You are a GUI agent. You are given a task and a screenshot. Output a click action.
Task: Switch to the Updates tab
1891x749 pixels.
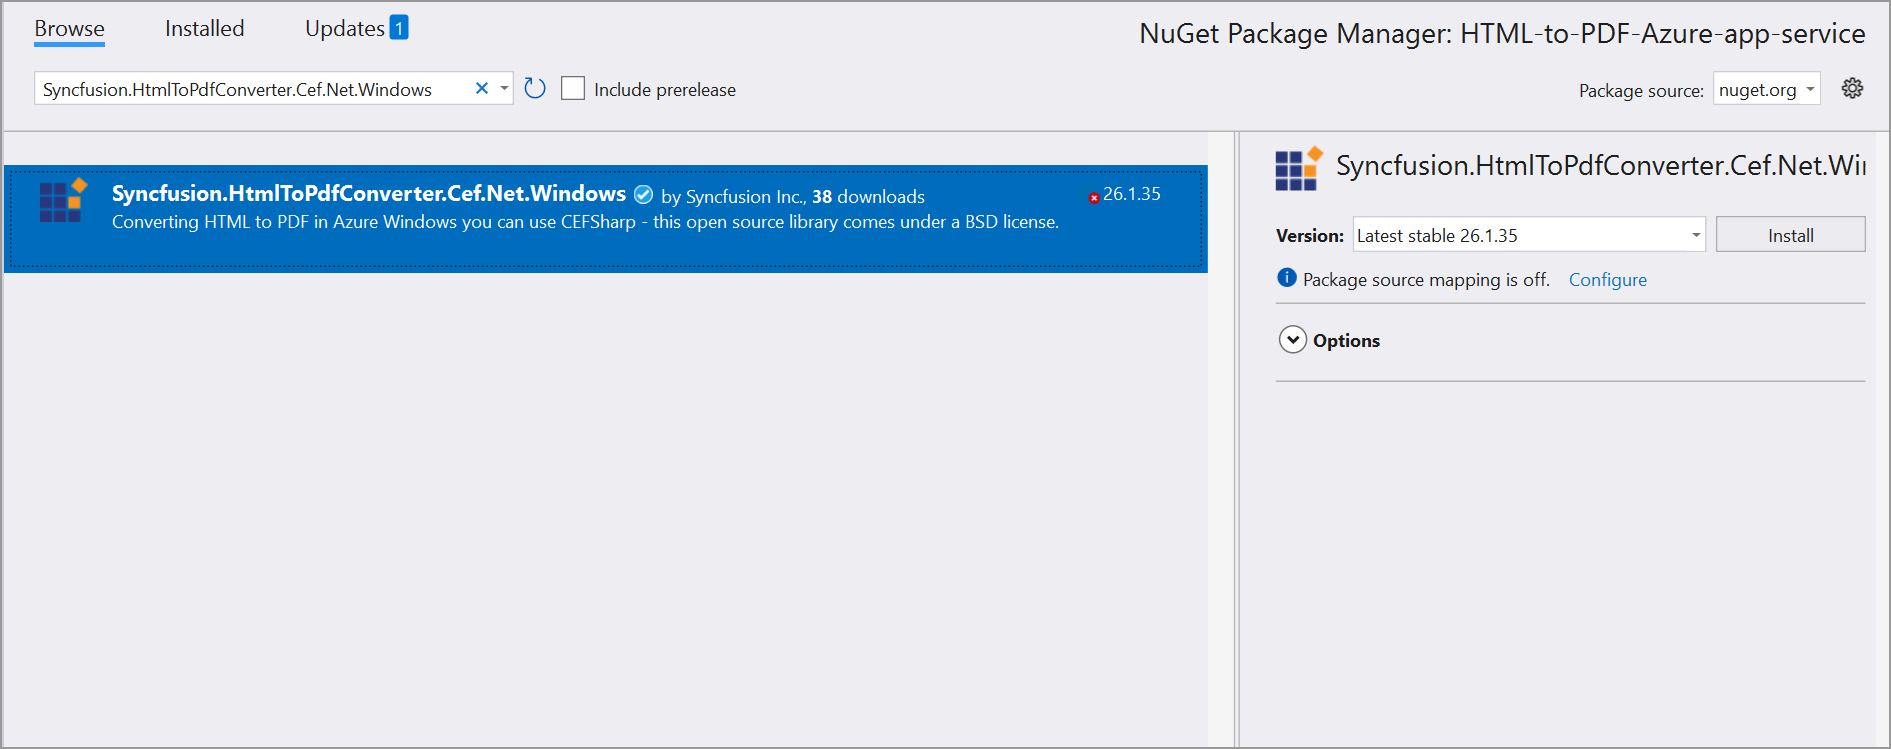click(344, 28)
